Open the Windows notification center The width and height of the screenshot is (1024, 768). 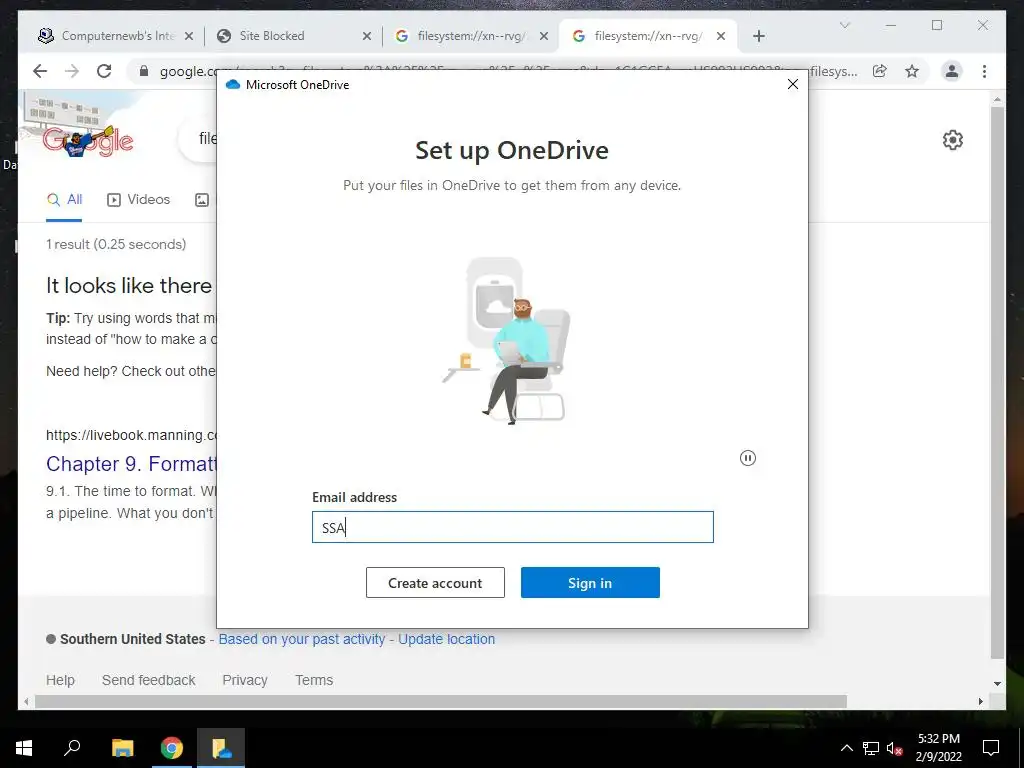[x=991, y=748]
